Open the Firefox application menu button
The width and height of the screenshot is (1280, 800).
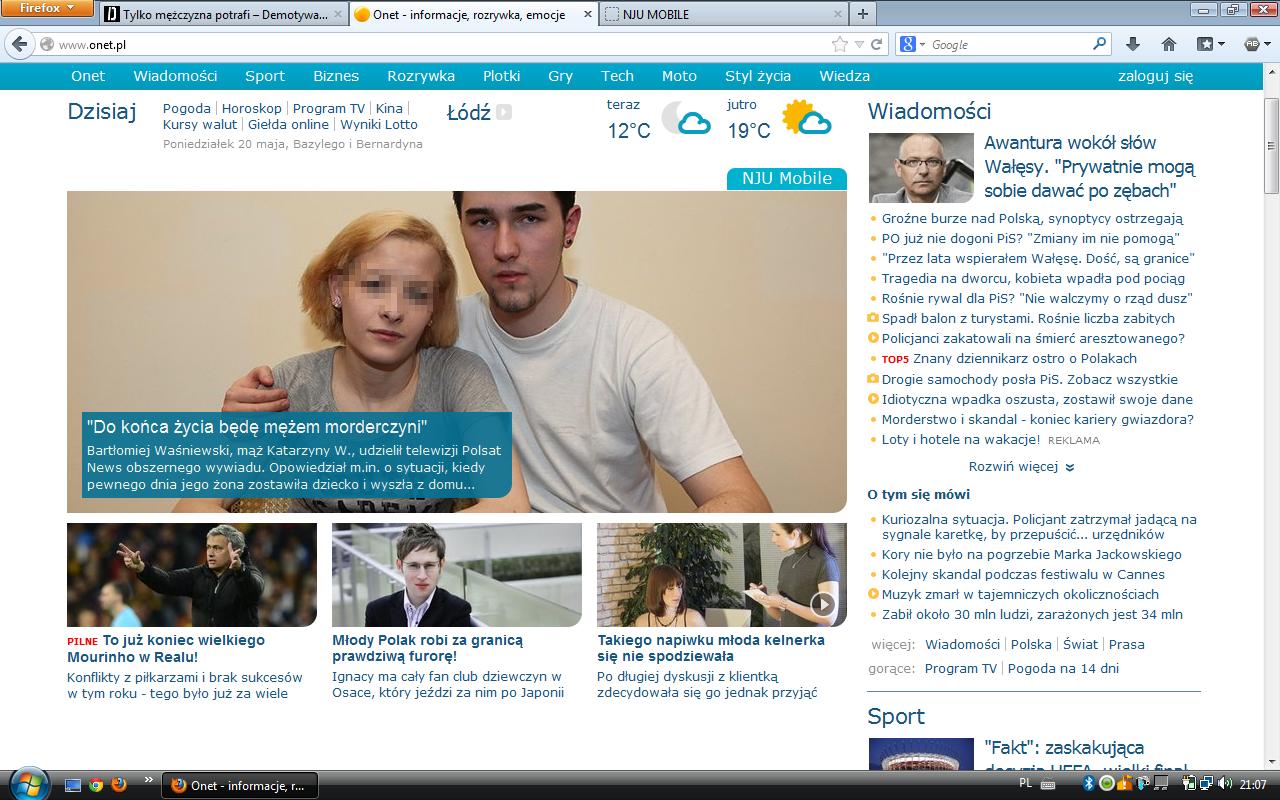click(48, 9)
